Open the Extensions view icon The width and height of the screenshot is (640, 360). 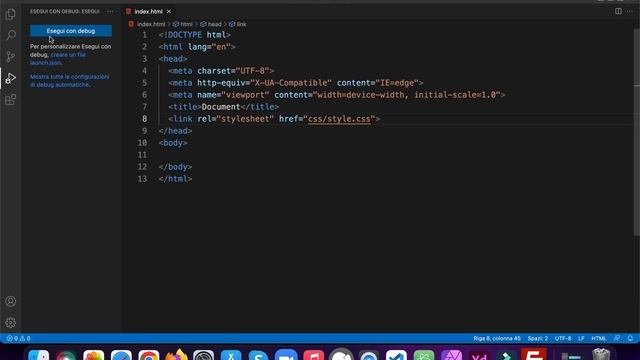pyautogui.click(x=11, y=100)
